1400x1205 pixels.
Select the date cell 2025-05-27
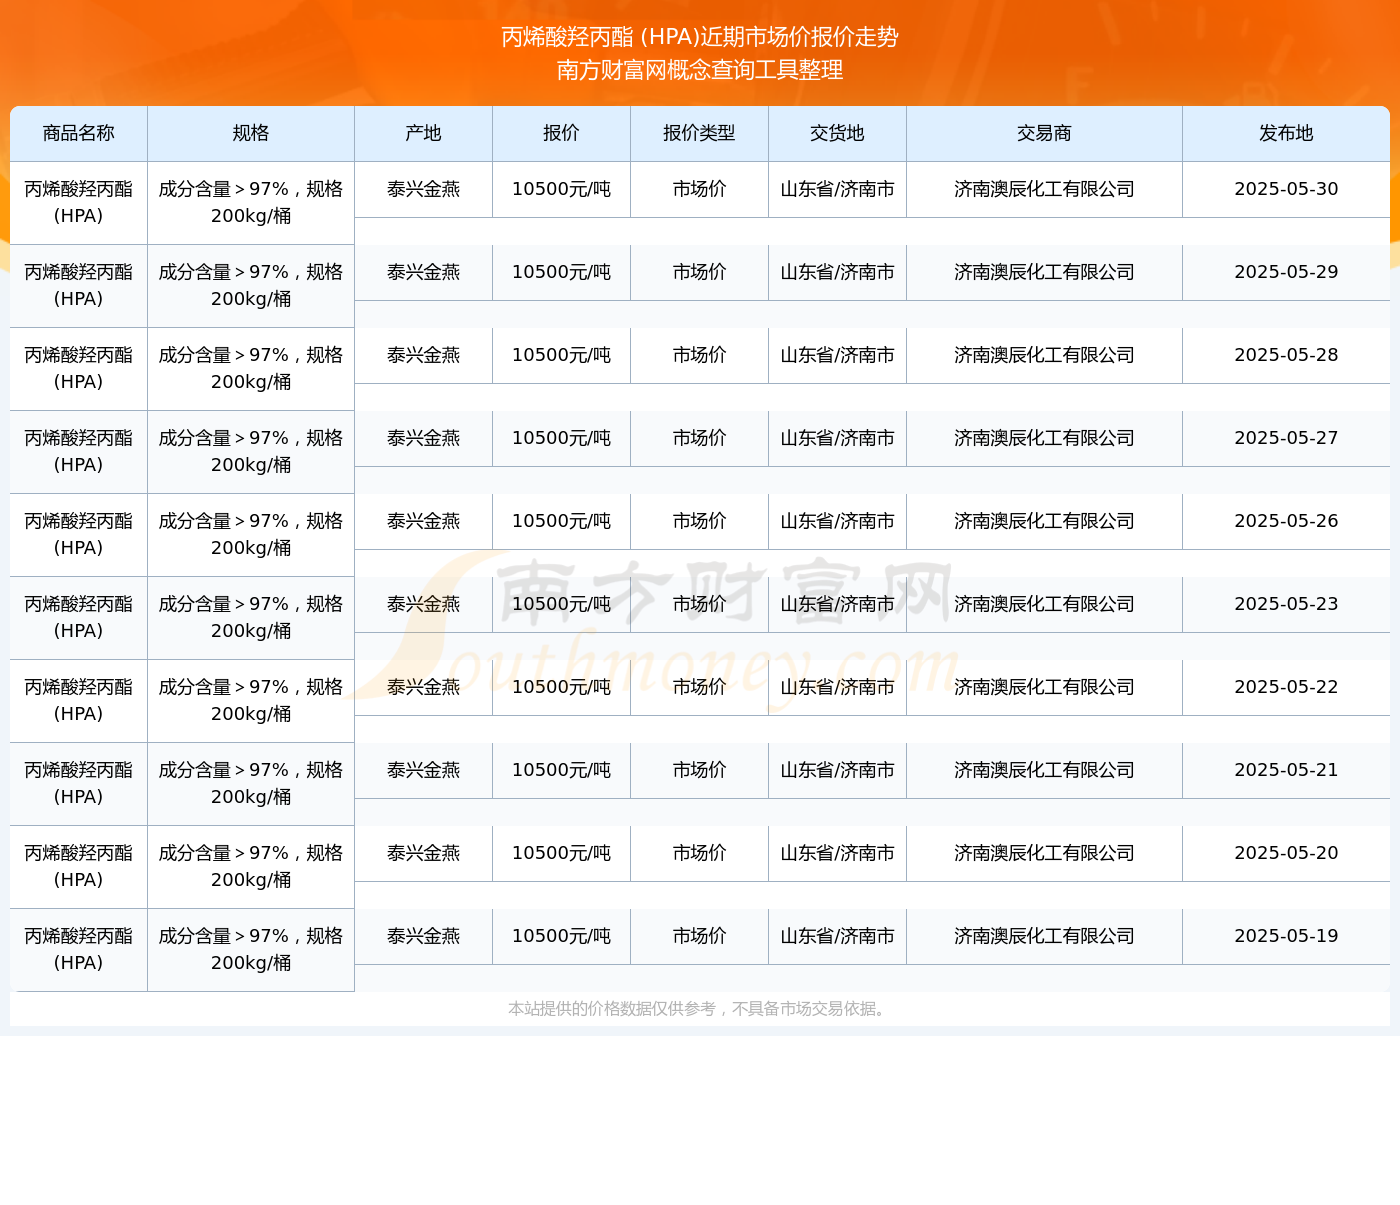pos(1287,438)
